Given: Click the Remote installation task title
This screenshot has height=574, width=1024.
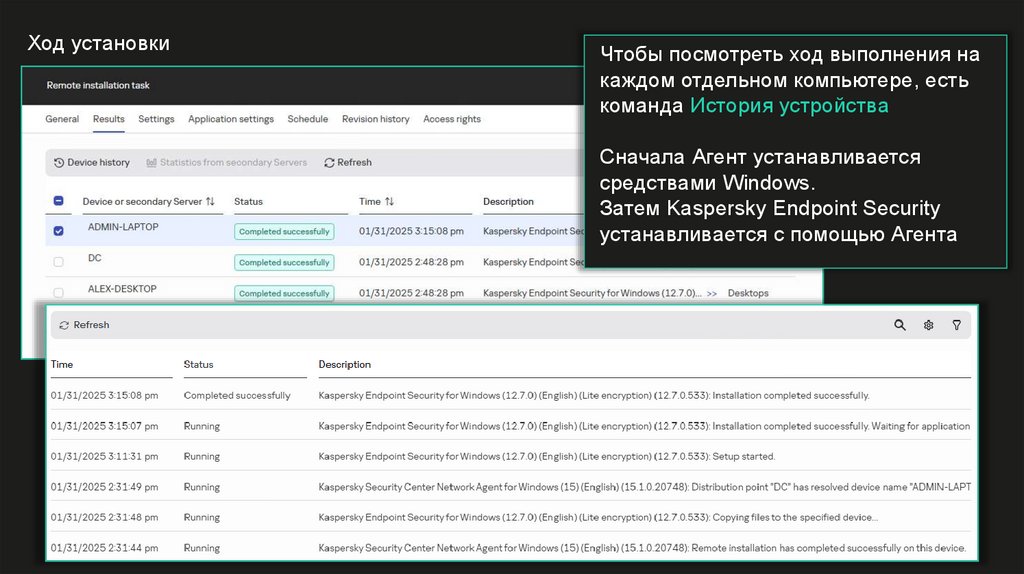Looking at the screenshot, I should click(98, 86).
